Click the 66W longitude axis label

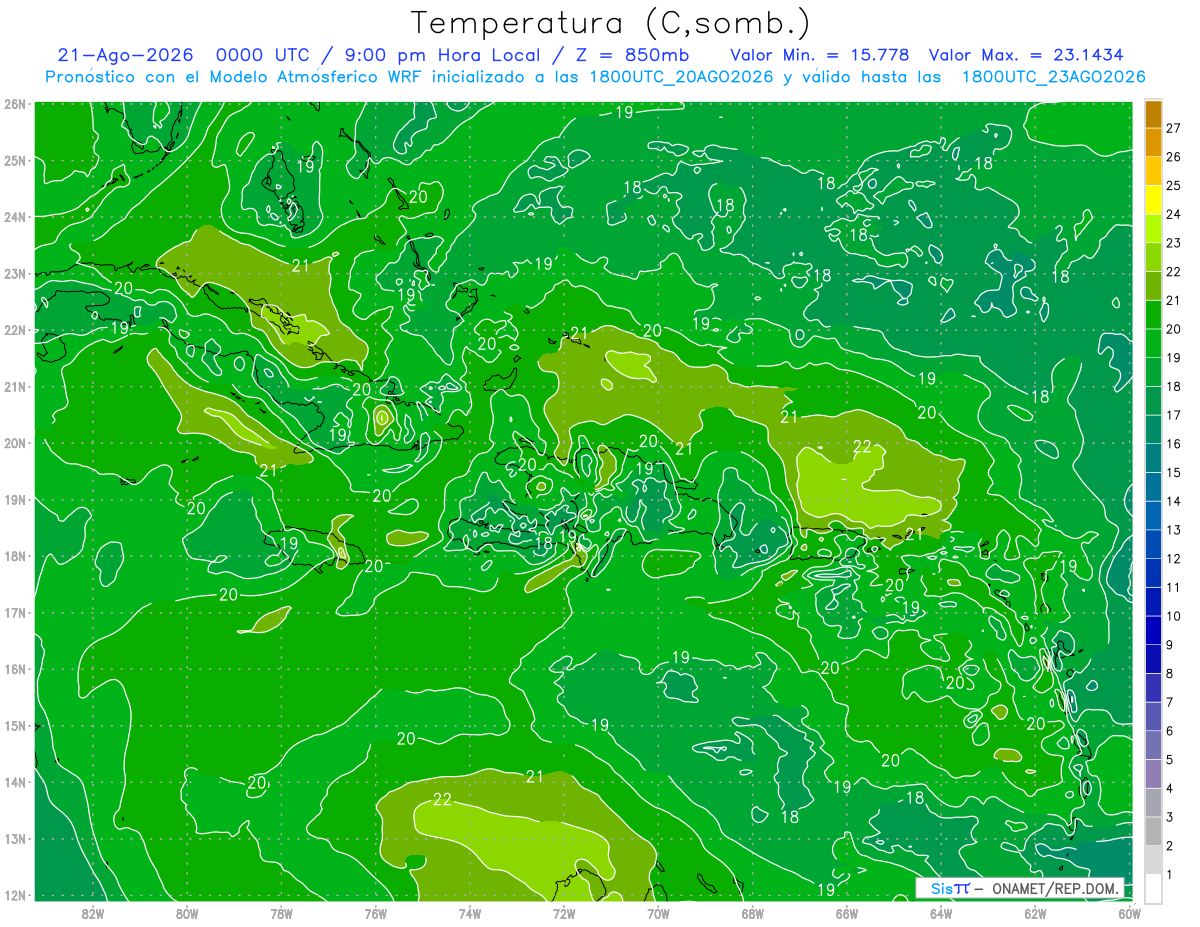coord(847,913)
